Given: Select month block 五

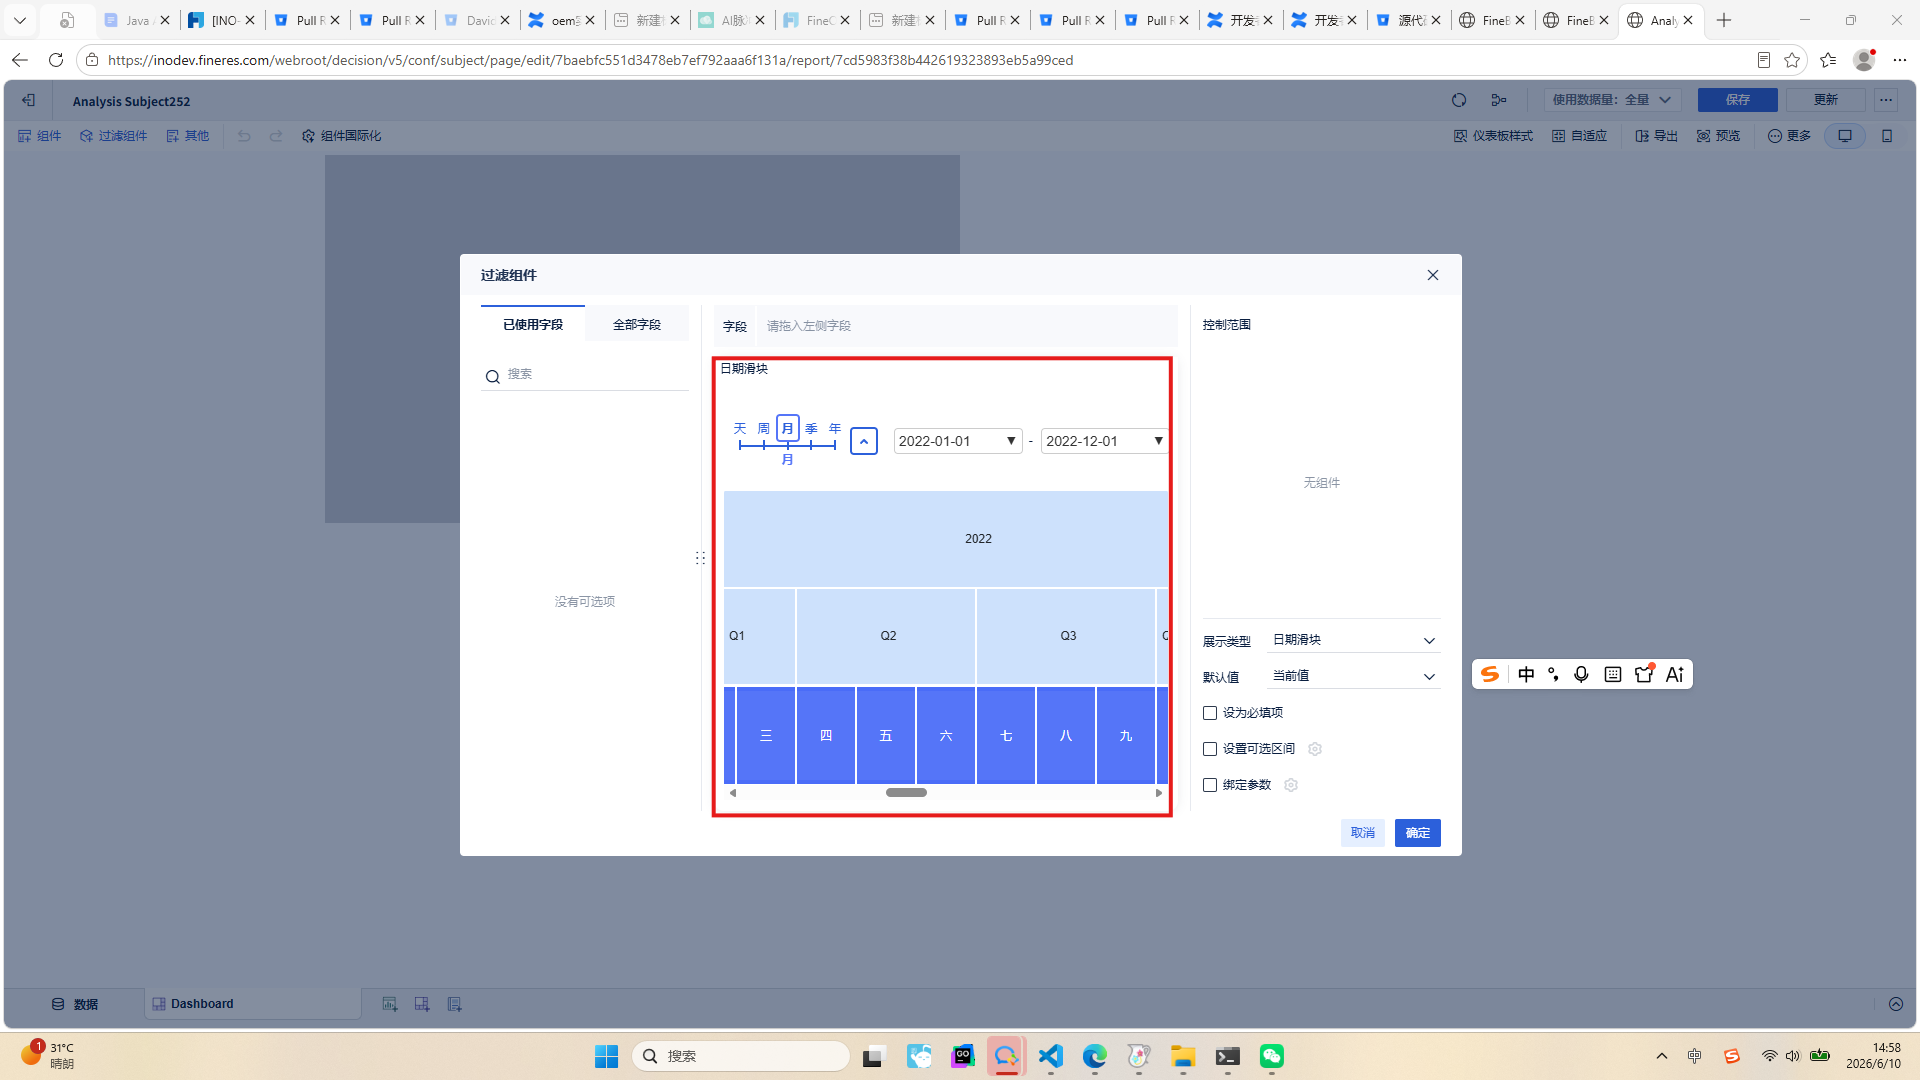Looking at the screenshot, I should click(886, 735).
